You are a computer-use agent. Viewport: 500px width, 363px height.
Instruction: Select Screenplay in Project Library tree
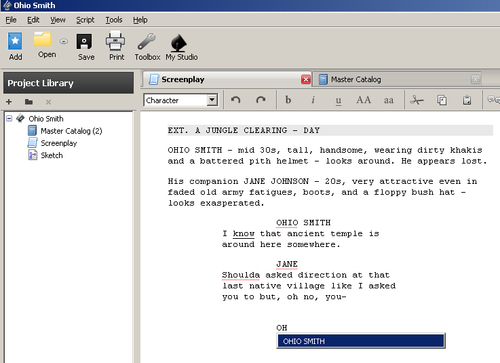point(59,143)
